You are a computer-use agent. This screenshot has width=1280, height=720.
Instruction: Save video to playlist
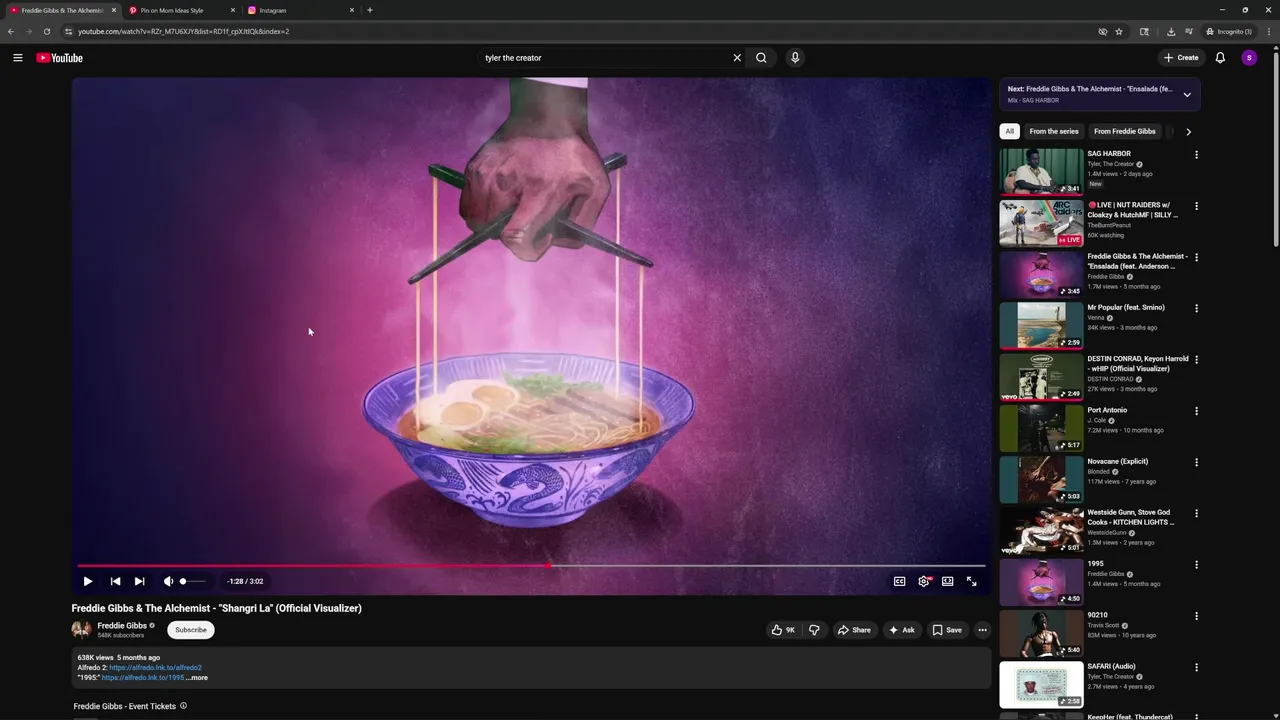(x=947, y=630)
